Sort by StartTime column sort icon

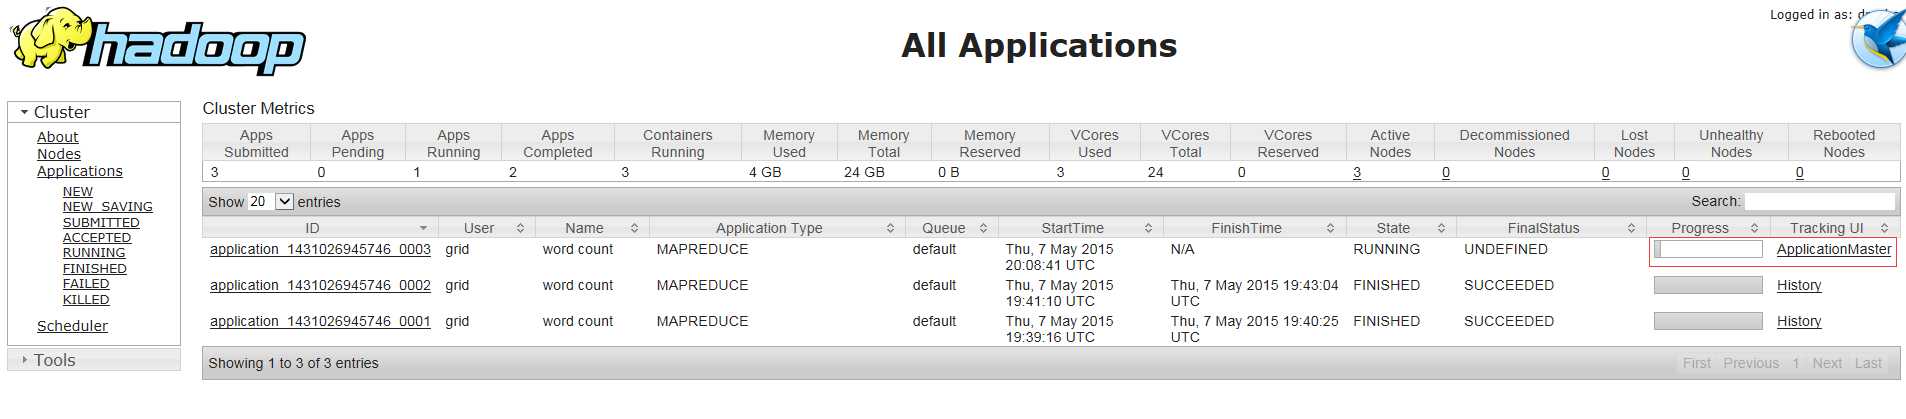pos(1148,229)
